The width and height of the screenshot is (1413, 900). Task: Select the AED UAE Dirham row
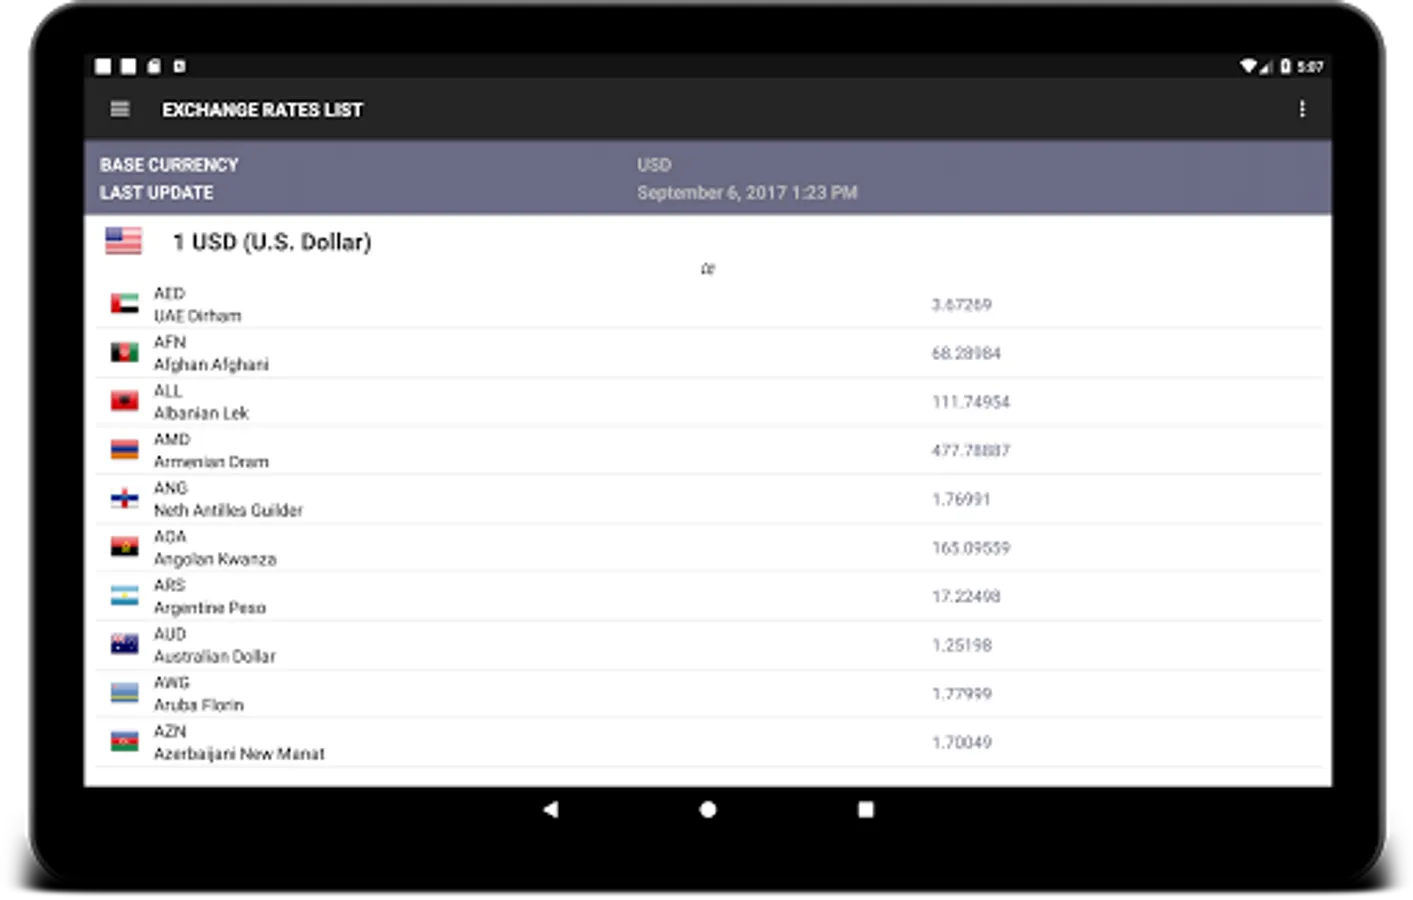pos(708,304)
